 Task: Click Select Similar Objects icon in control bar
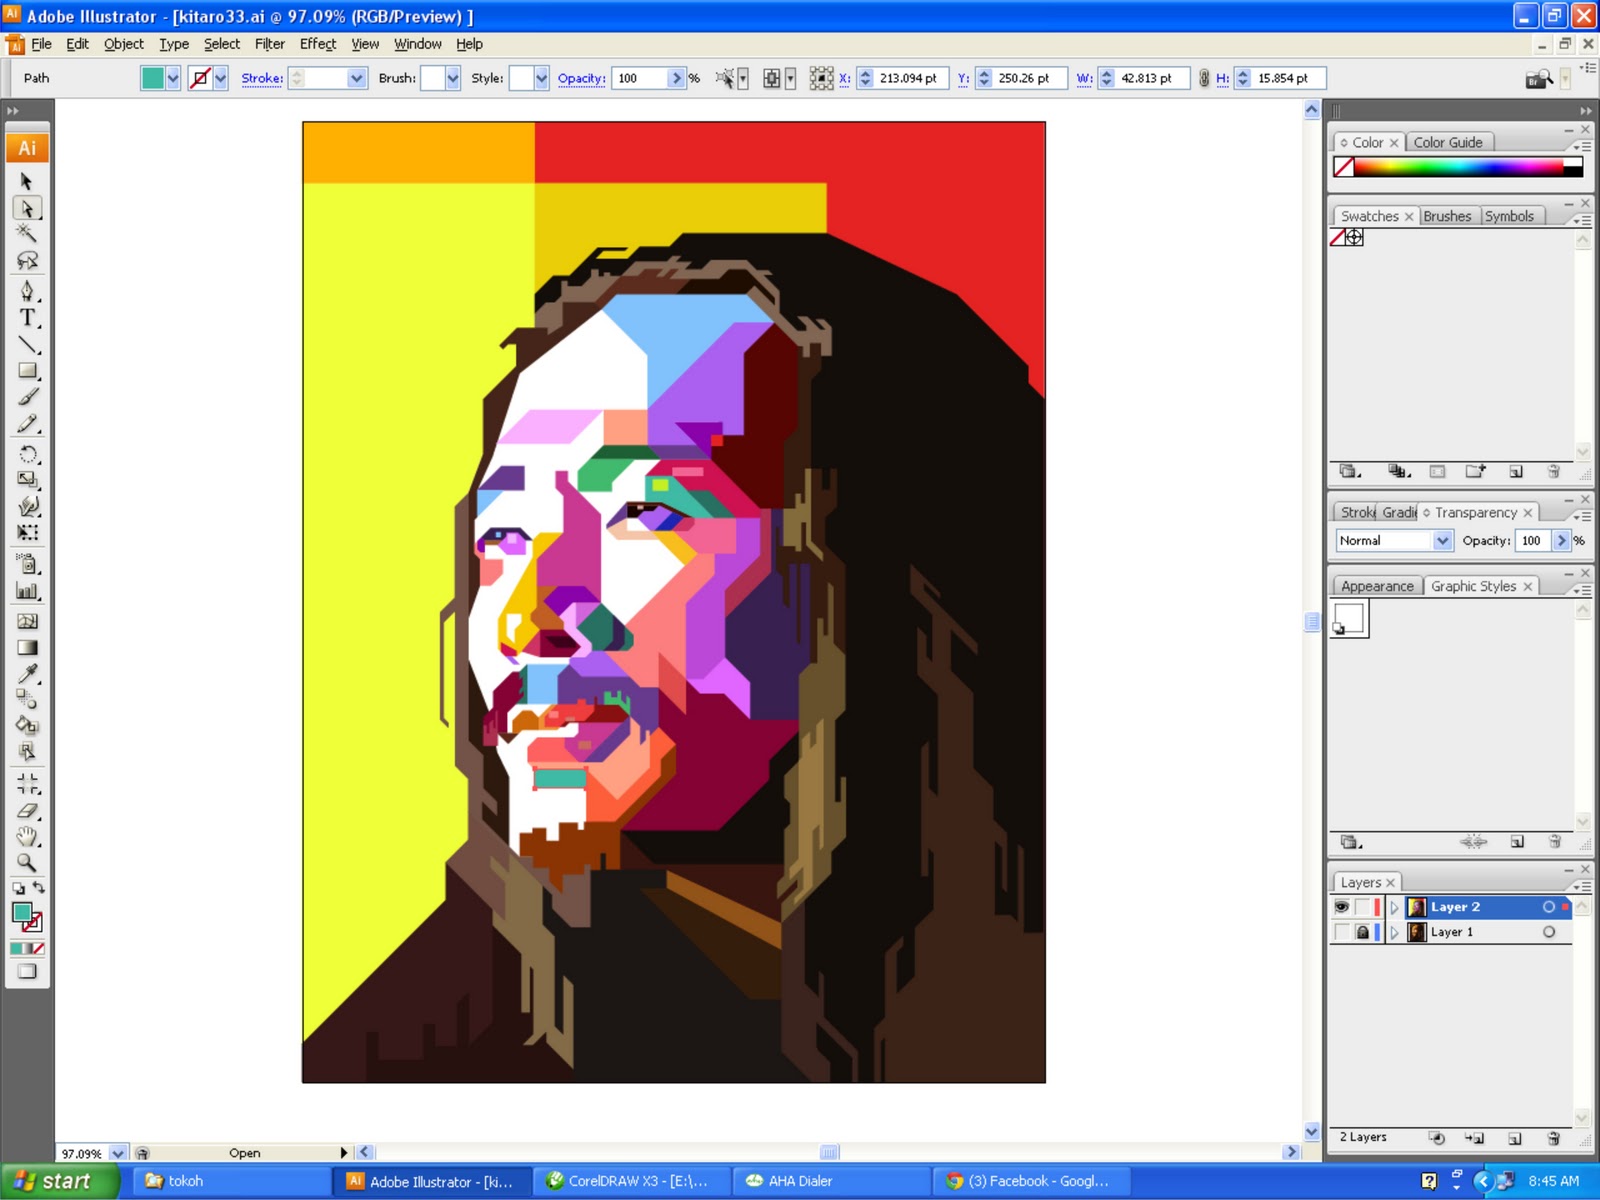[x=725, y=78]
